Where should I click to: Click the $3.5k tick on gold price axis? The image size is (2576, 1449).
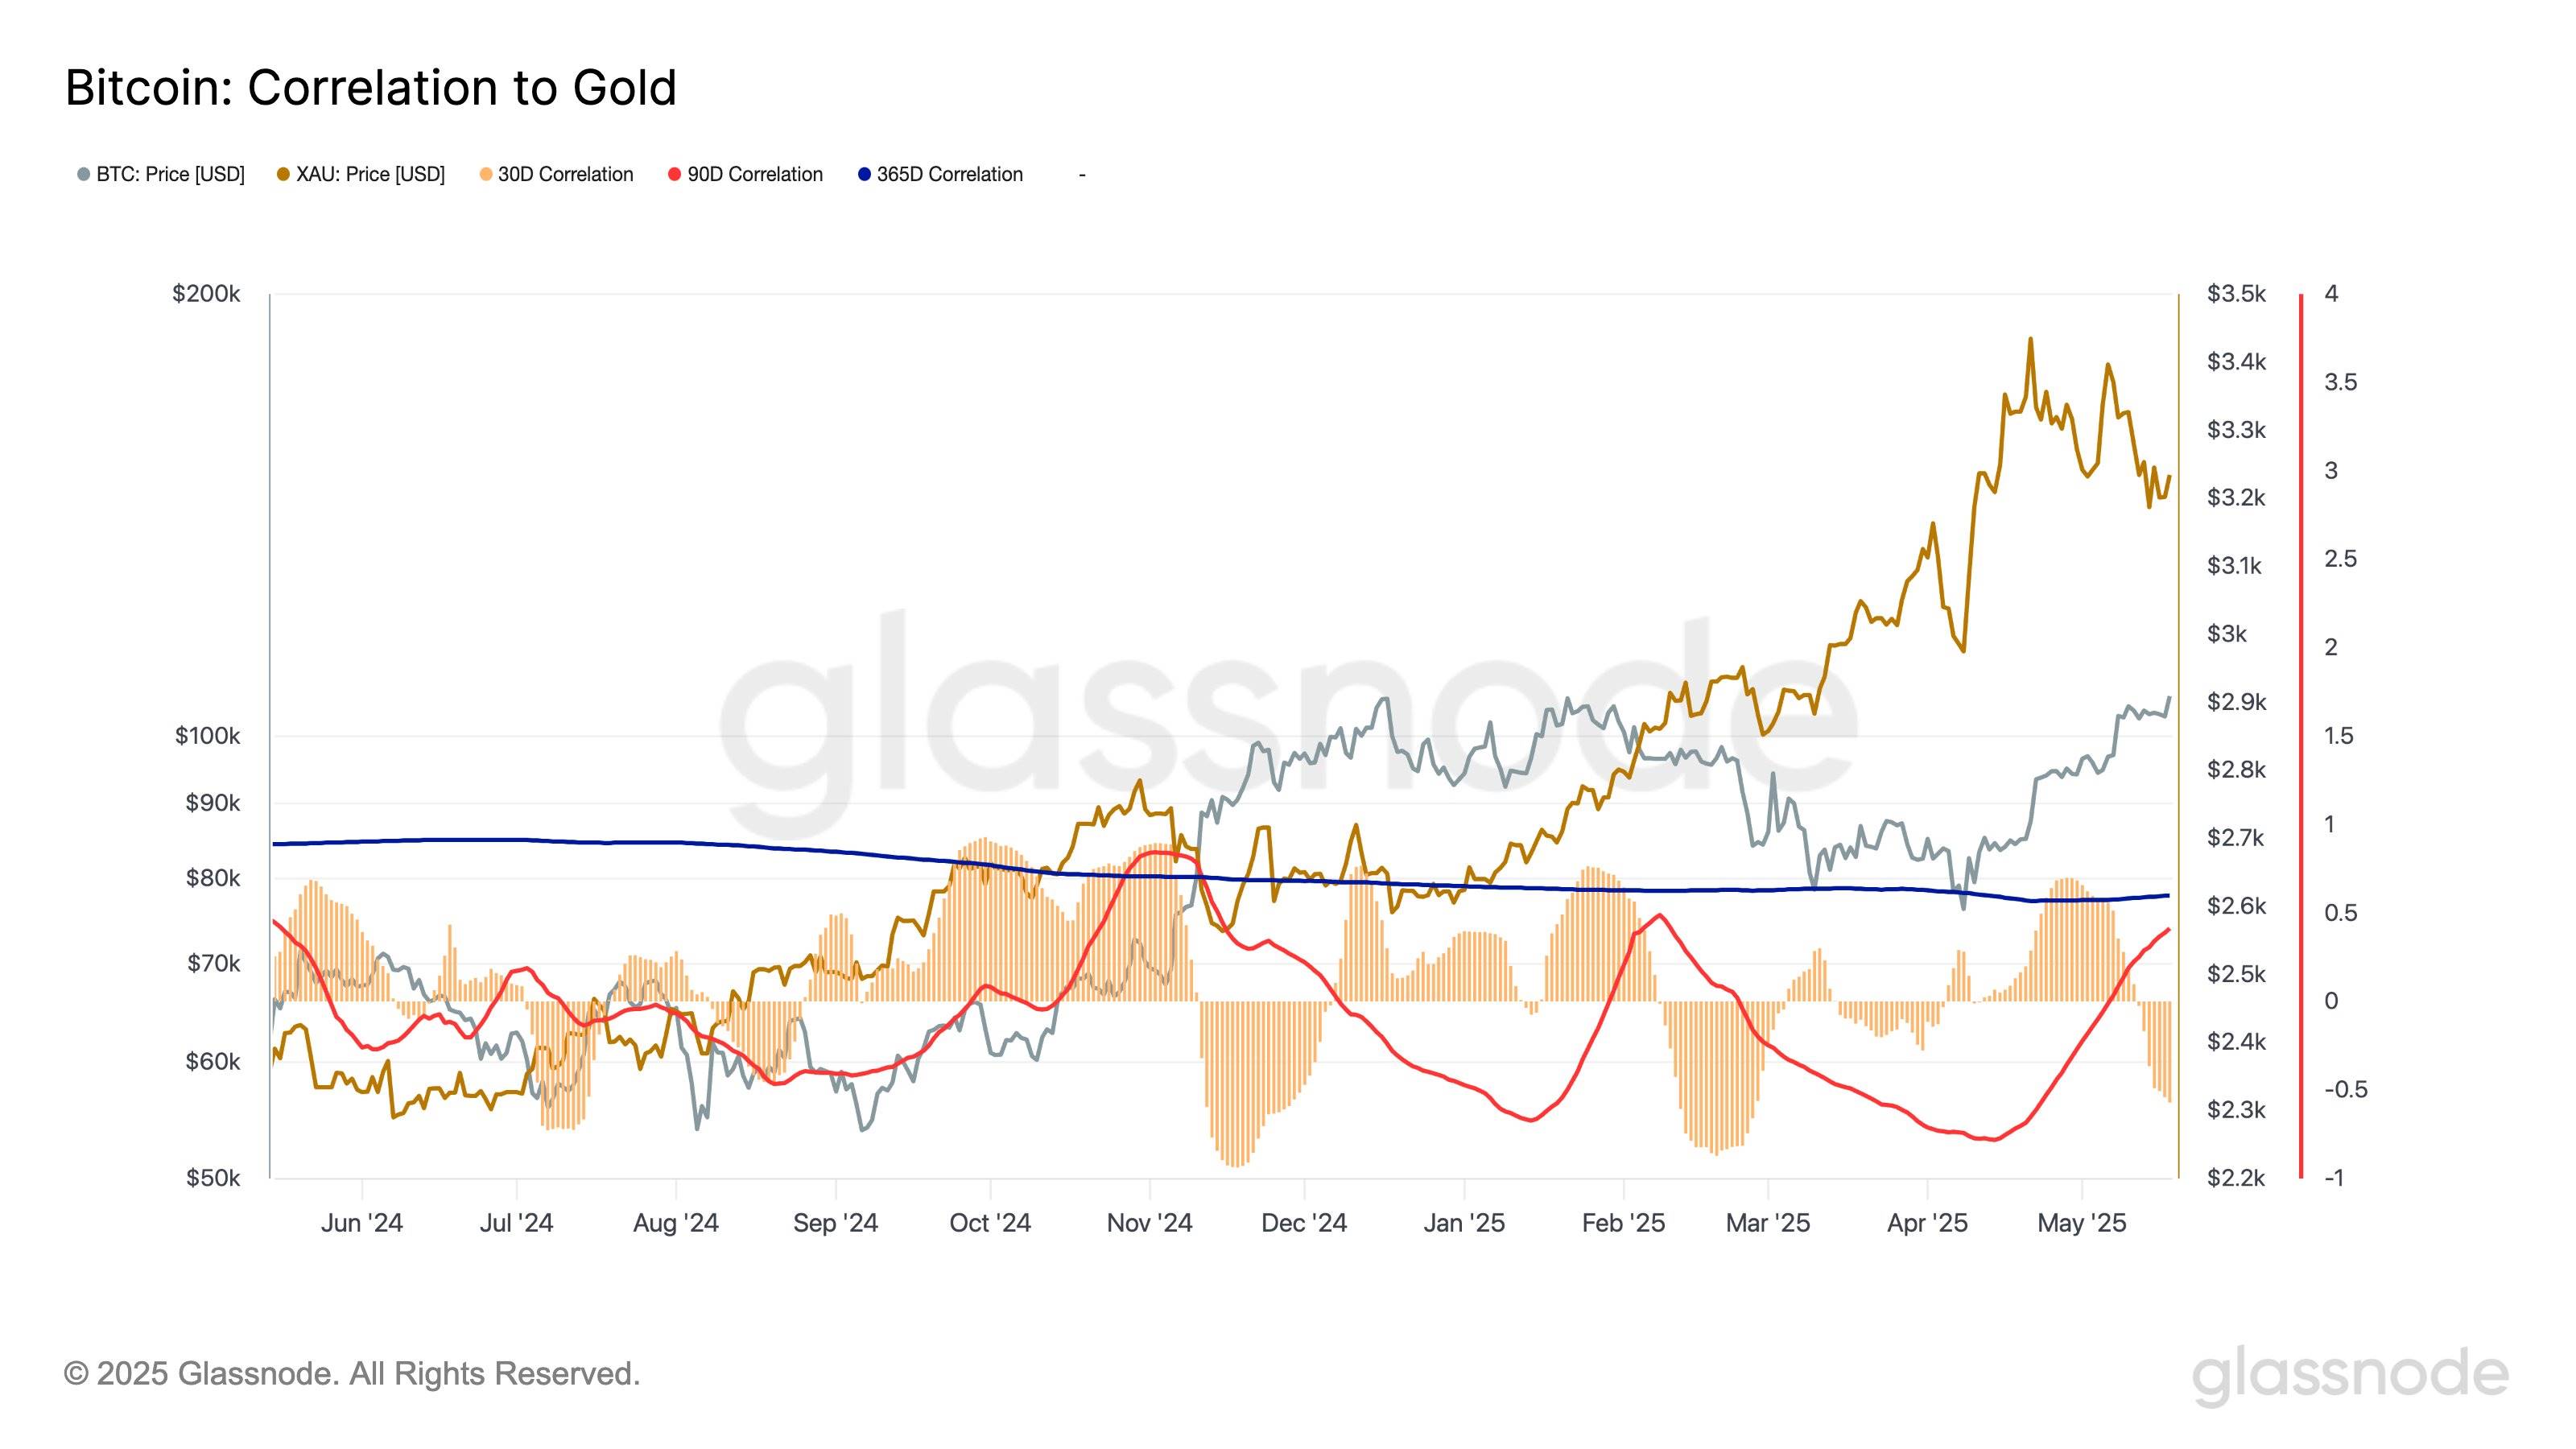pyautogui.click(x=2236, y=294)
